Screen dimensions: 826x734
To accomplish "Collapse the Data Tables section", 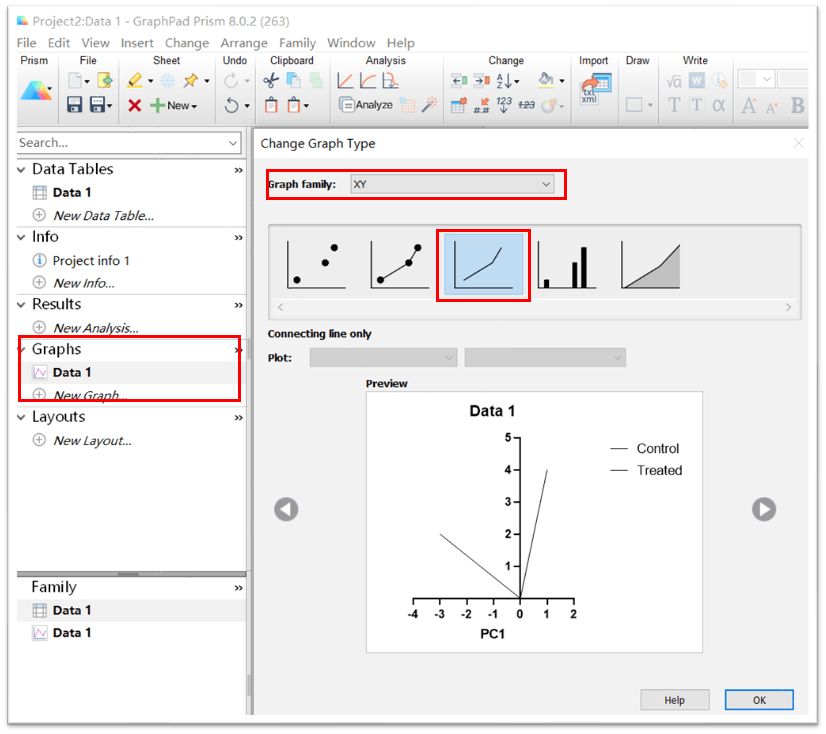I will [22, 170].
